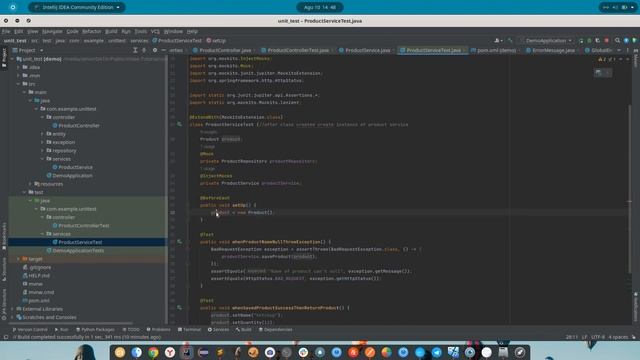Select ProductControllerTest in tree
Screen dimensions: 640x360
click(x=83, y=226)
